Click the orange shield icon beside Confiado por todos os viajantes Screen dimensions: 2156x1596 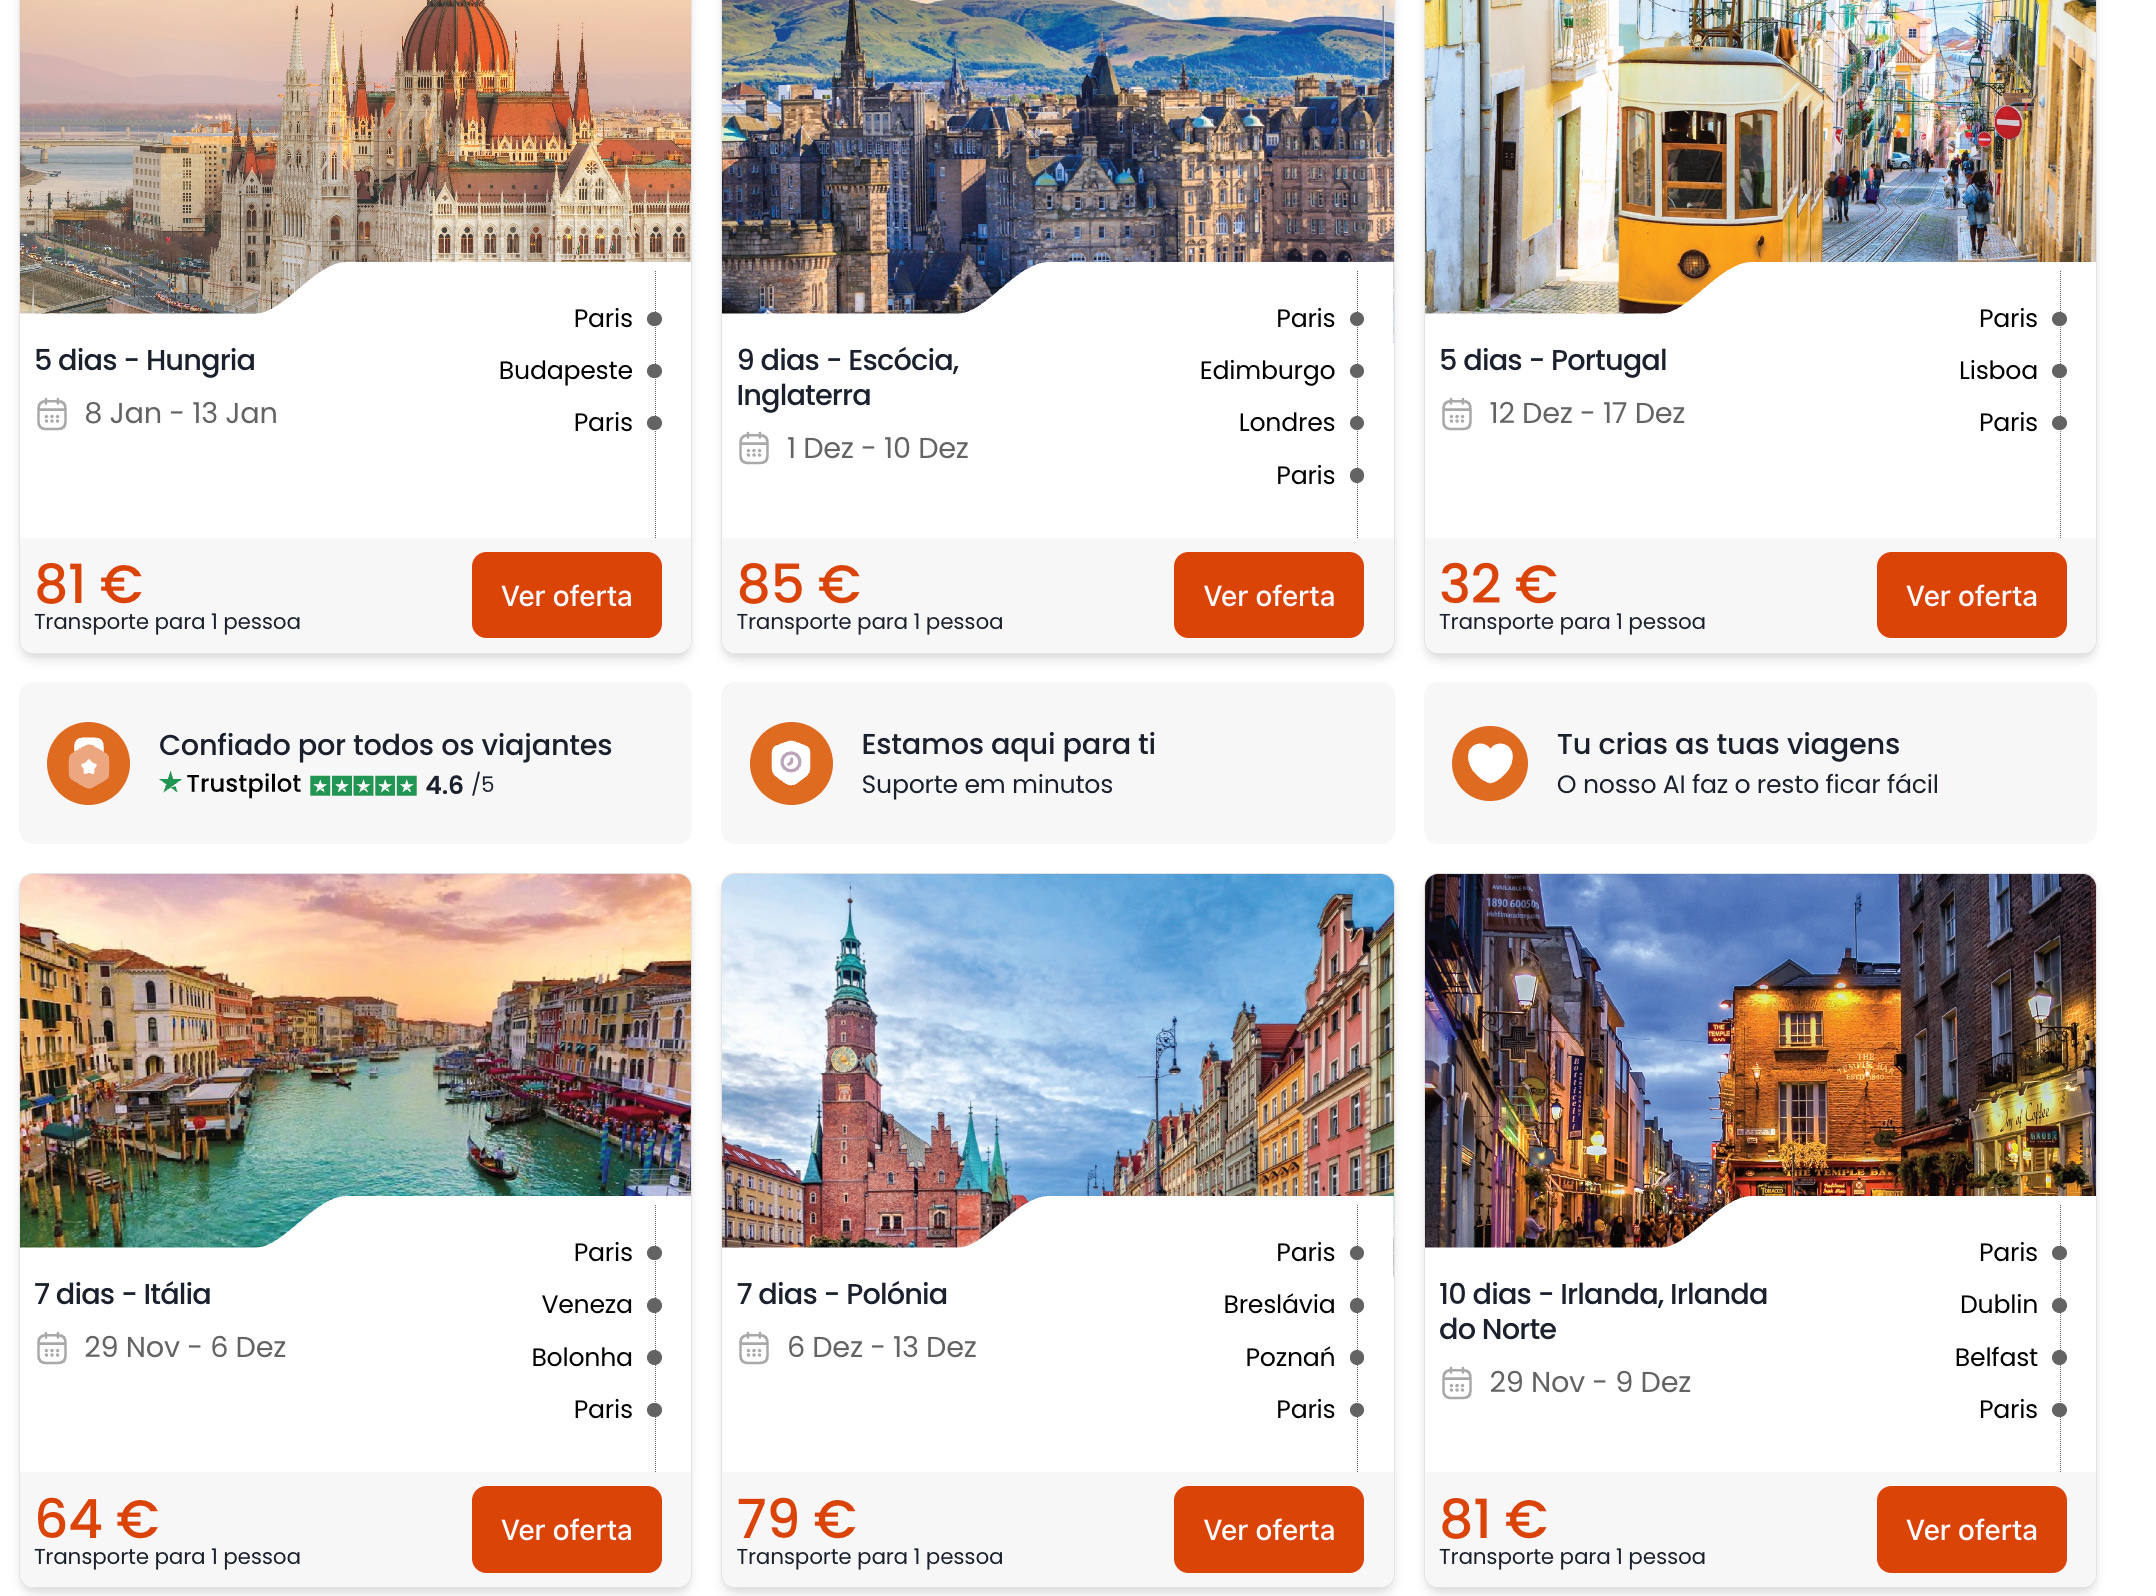coord(89,764)
